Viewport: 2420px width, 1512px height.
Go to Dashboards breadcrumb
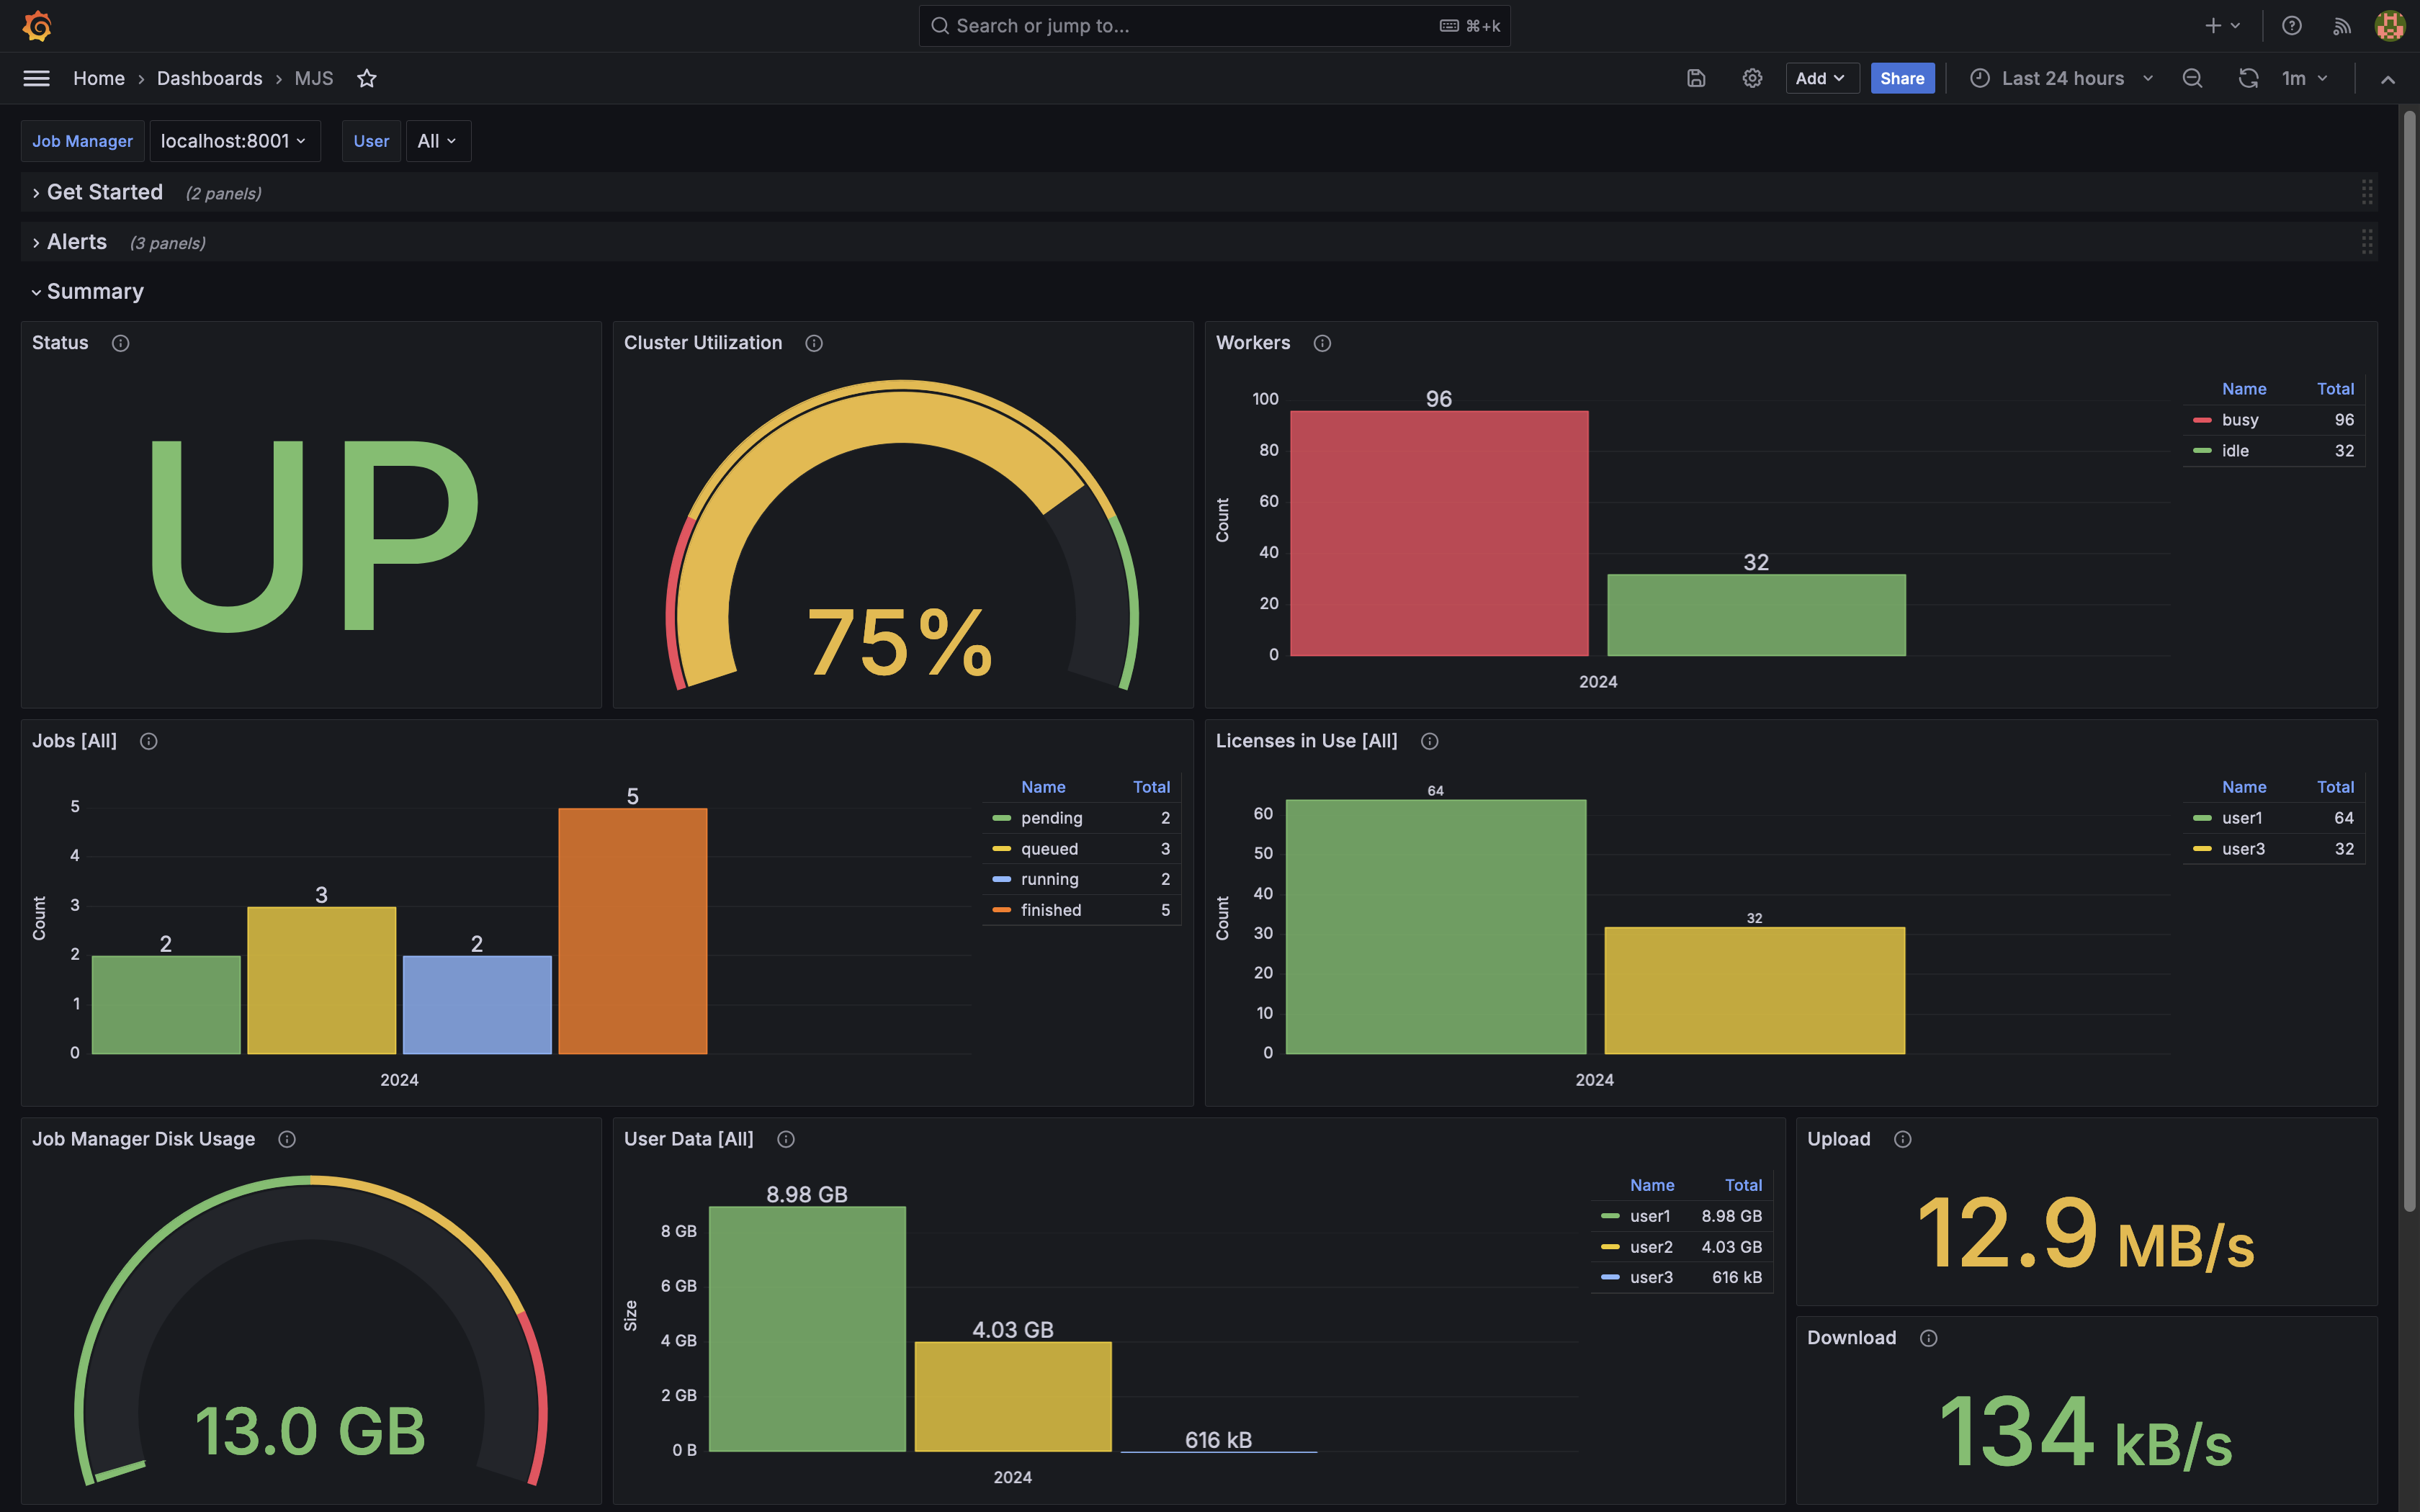(x=209, y=78)
